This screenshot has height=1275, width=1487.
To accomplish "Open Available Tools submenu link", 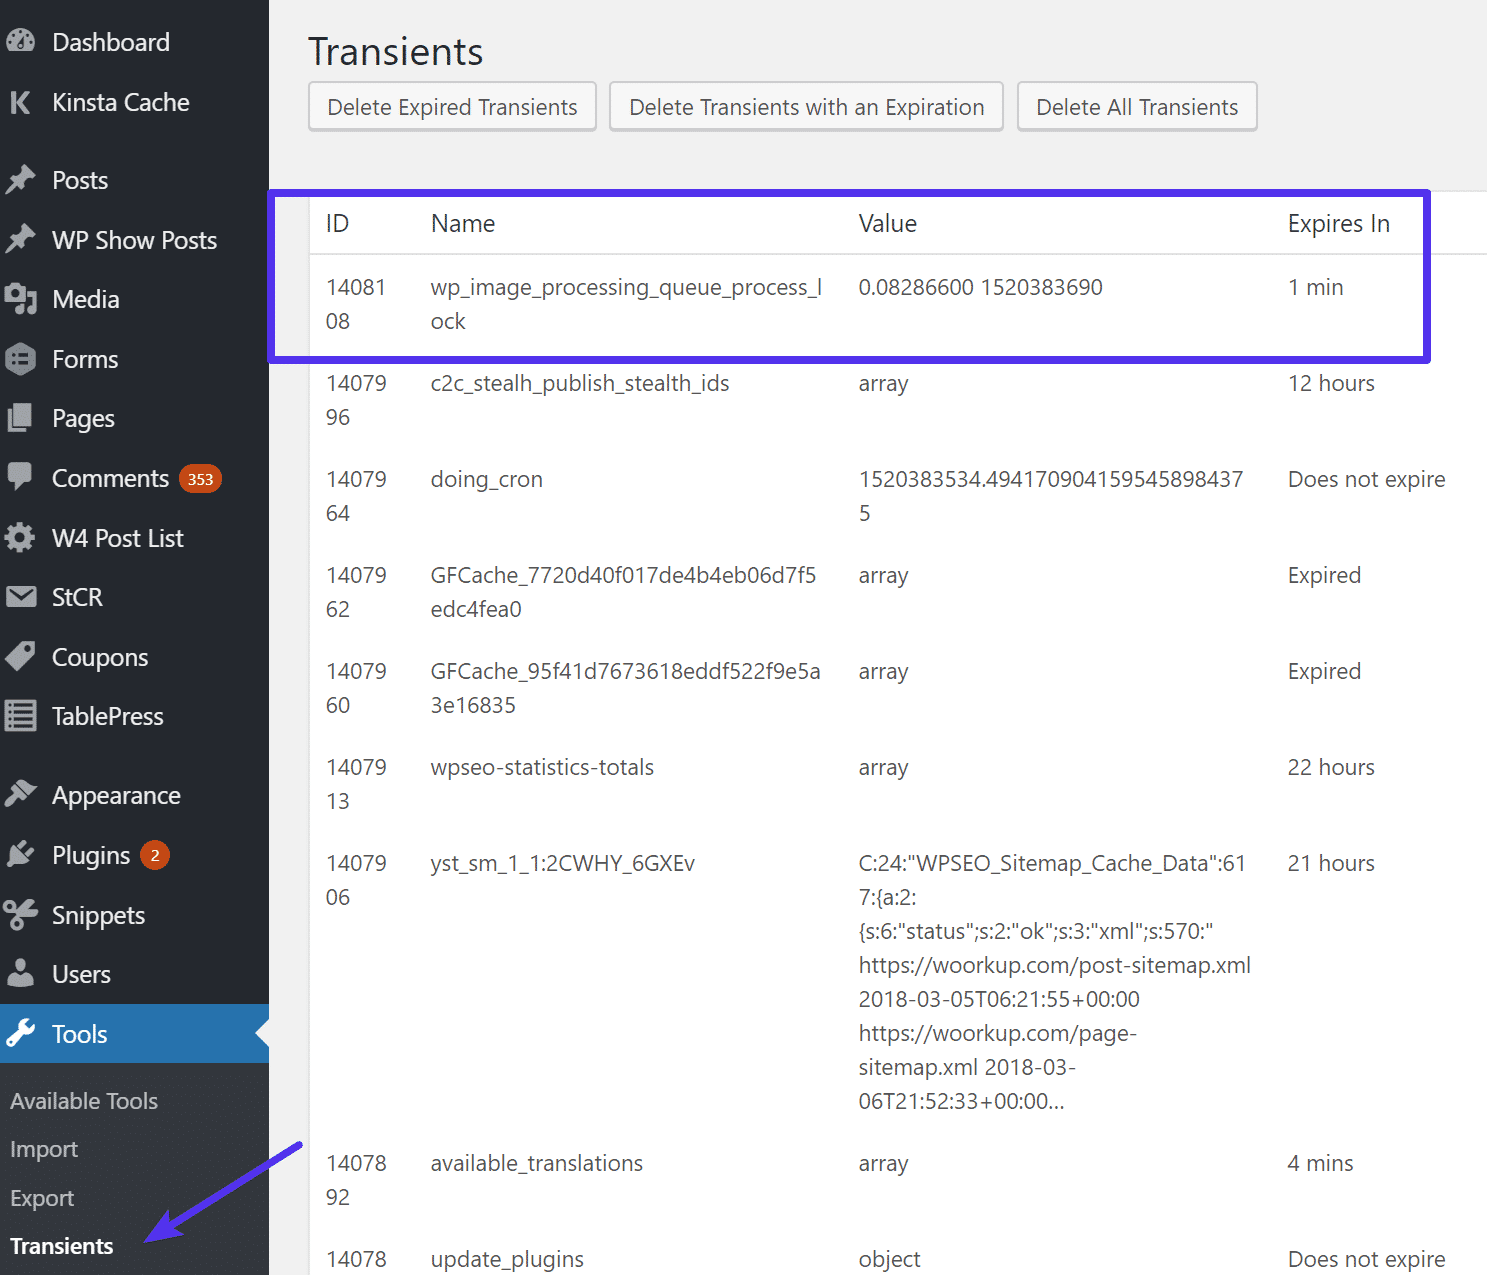I will click(84, 1101).
